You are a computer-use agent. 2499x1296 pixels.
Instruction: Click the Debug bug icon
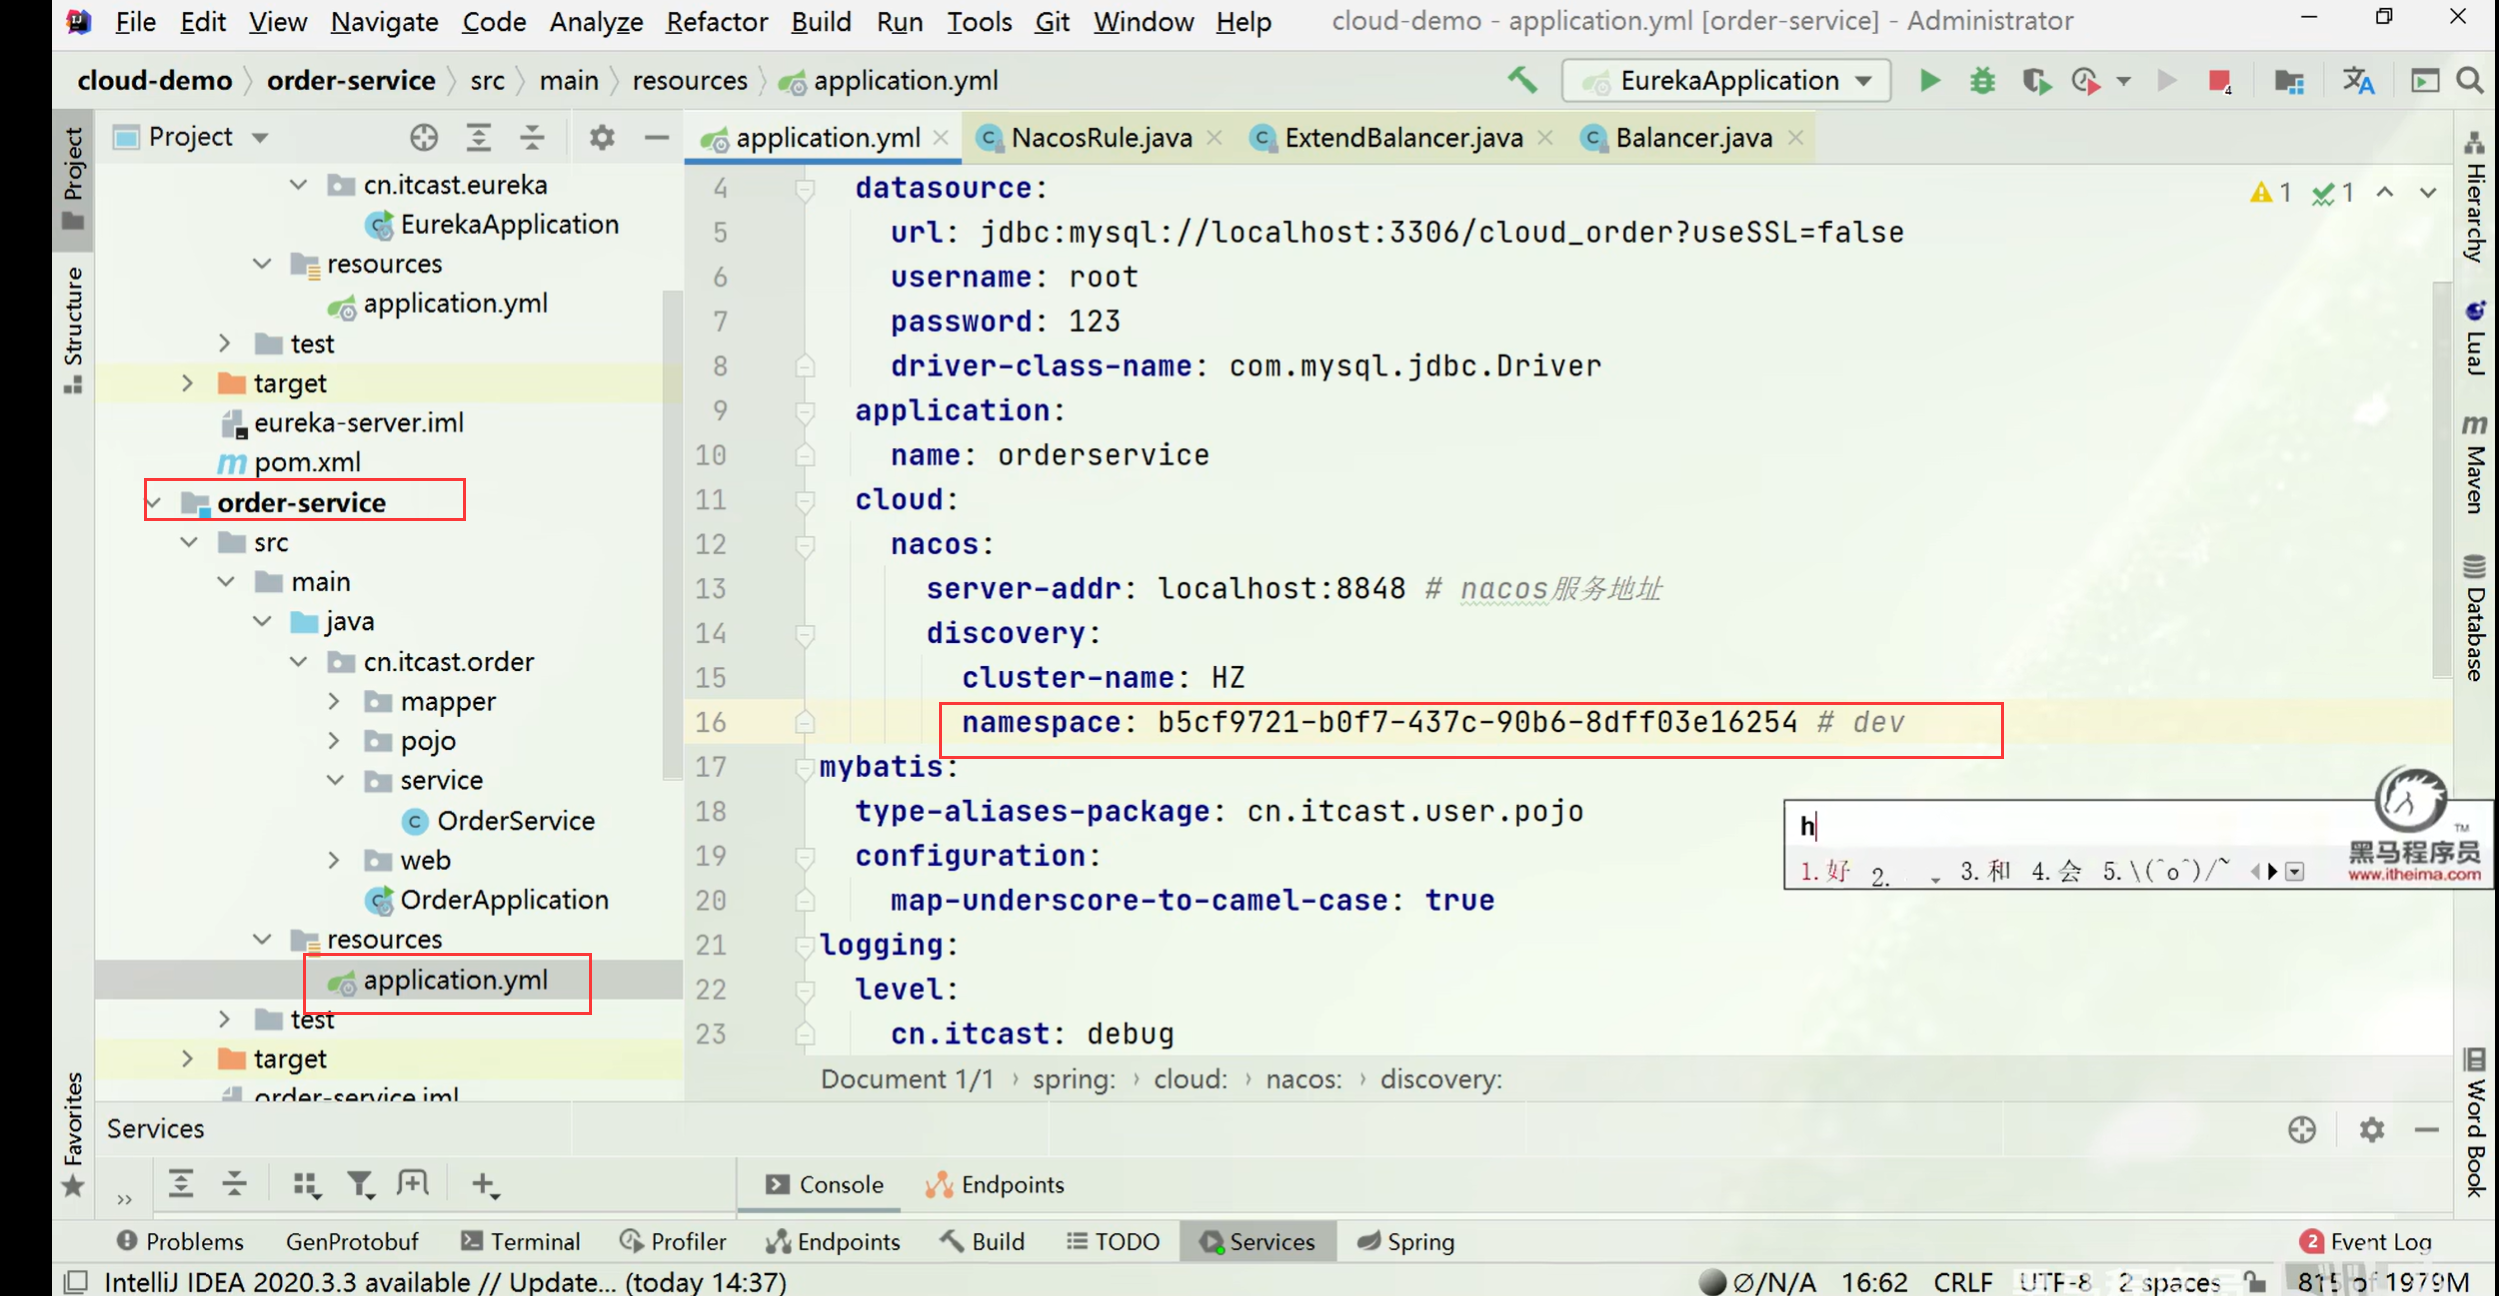[x=1982, y=80]
